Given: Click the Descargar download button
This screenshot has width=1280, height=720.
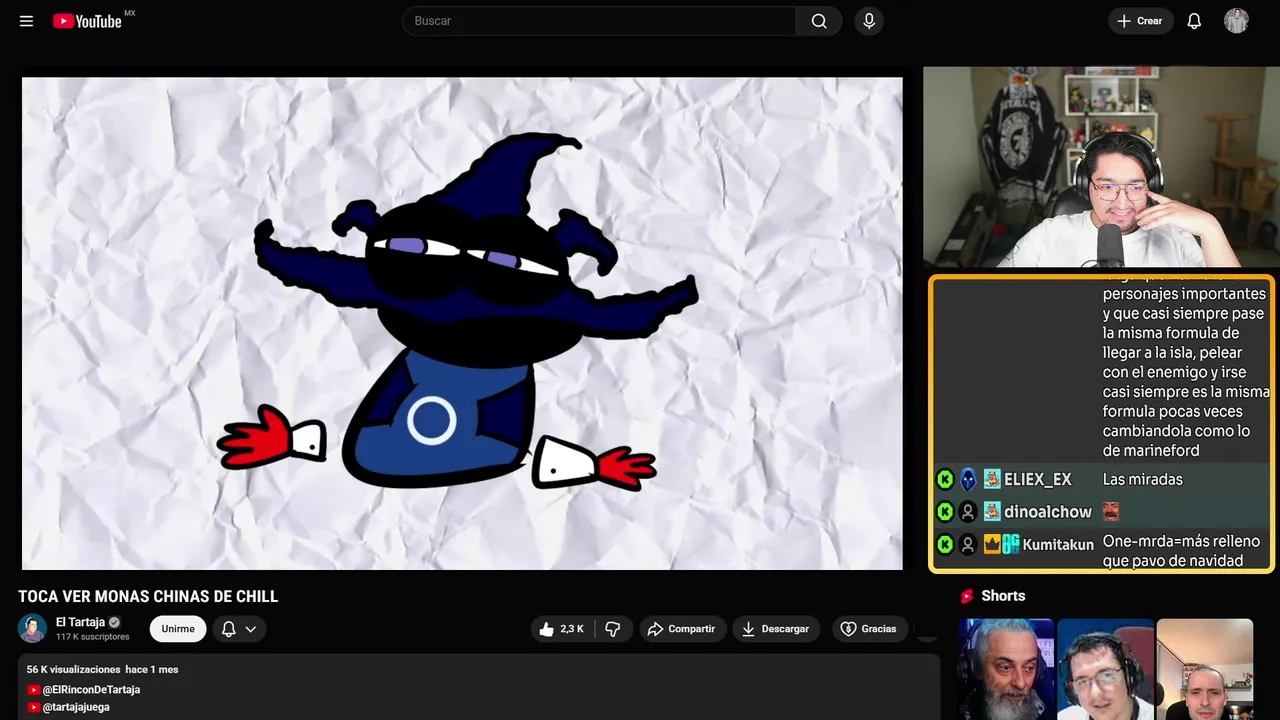Looking at the screenshot, I should pyautogui.click(x=776, y=629).
